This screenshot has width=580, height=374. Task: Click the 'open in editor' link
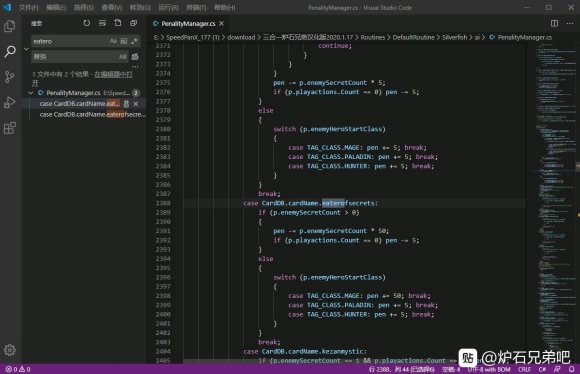pos(113,74)
